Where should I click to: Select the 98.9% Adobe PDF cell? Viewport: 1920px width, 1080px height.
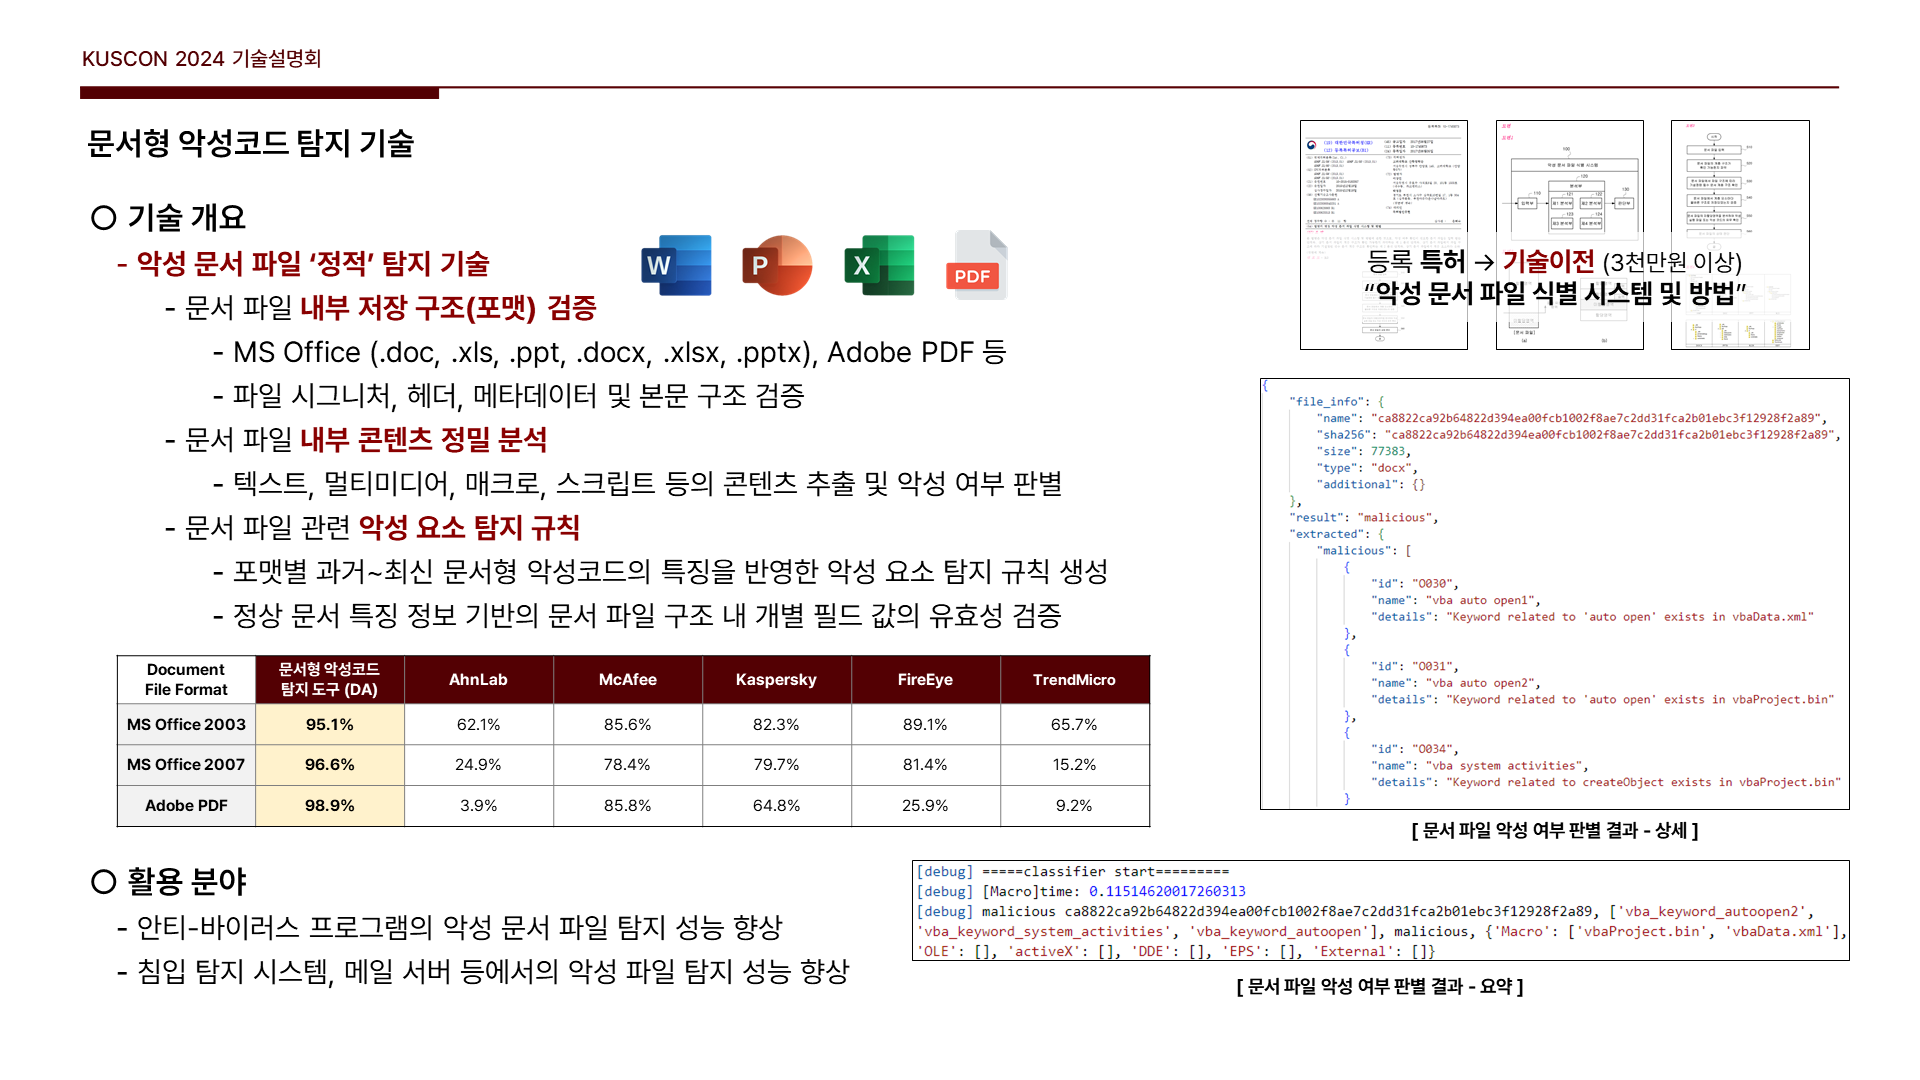tap(329, 805)
